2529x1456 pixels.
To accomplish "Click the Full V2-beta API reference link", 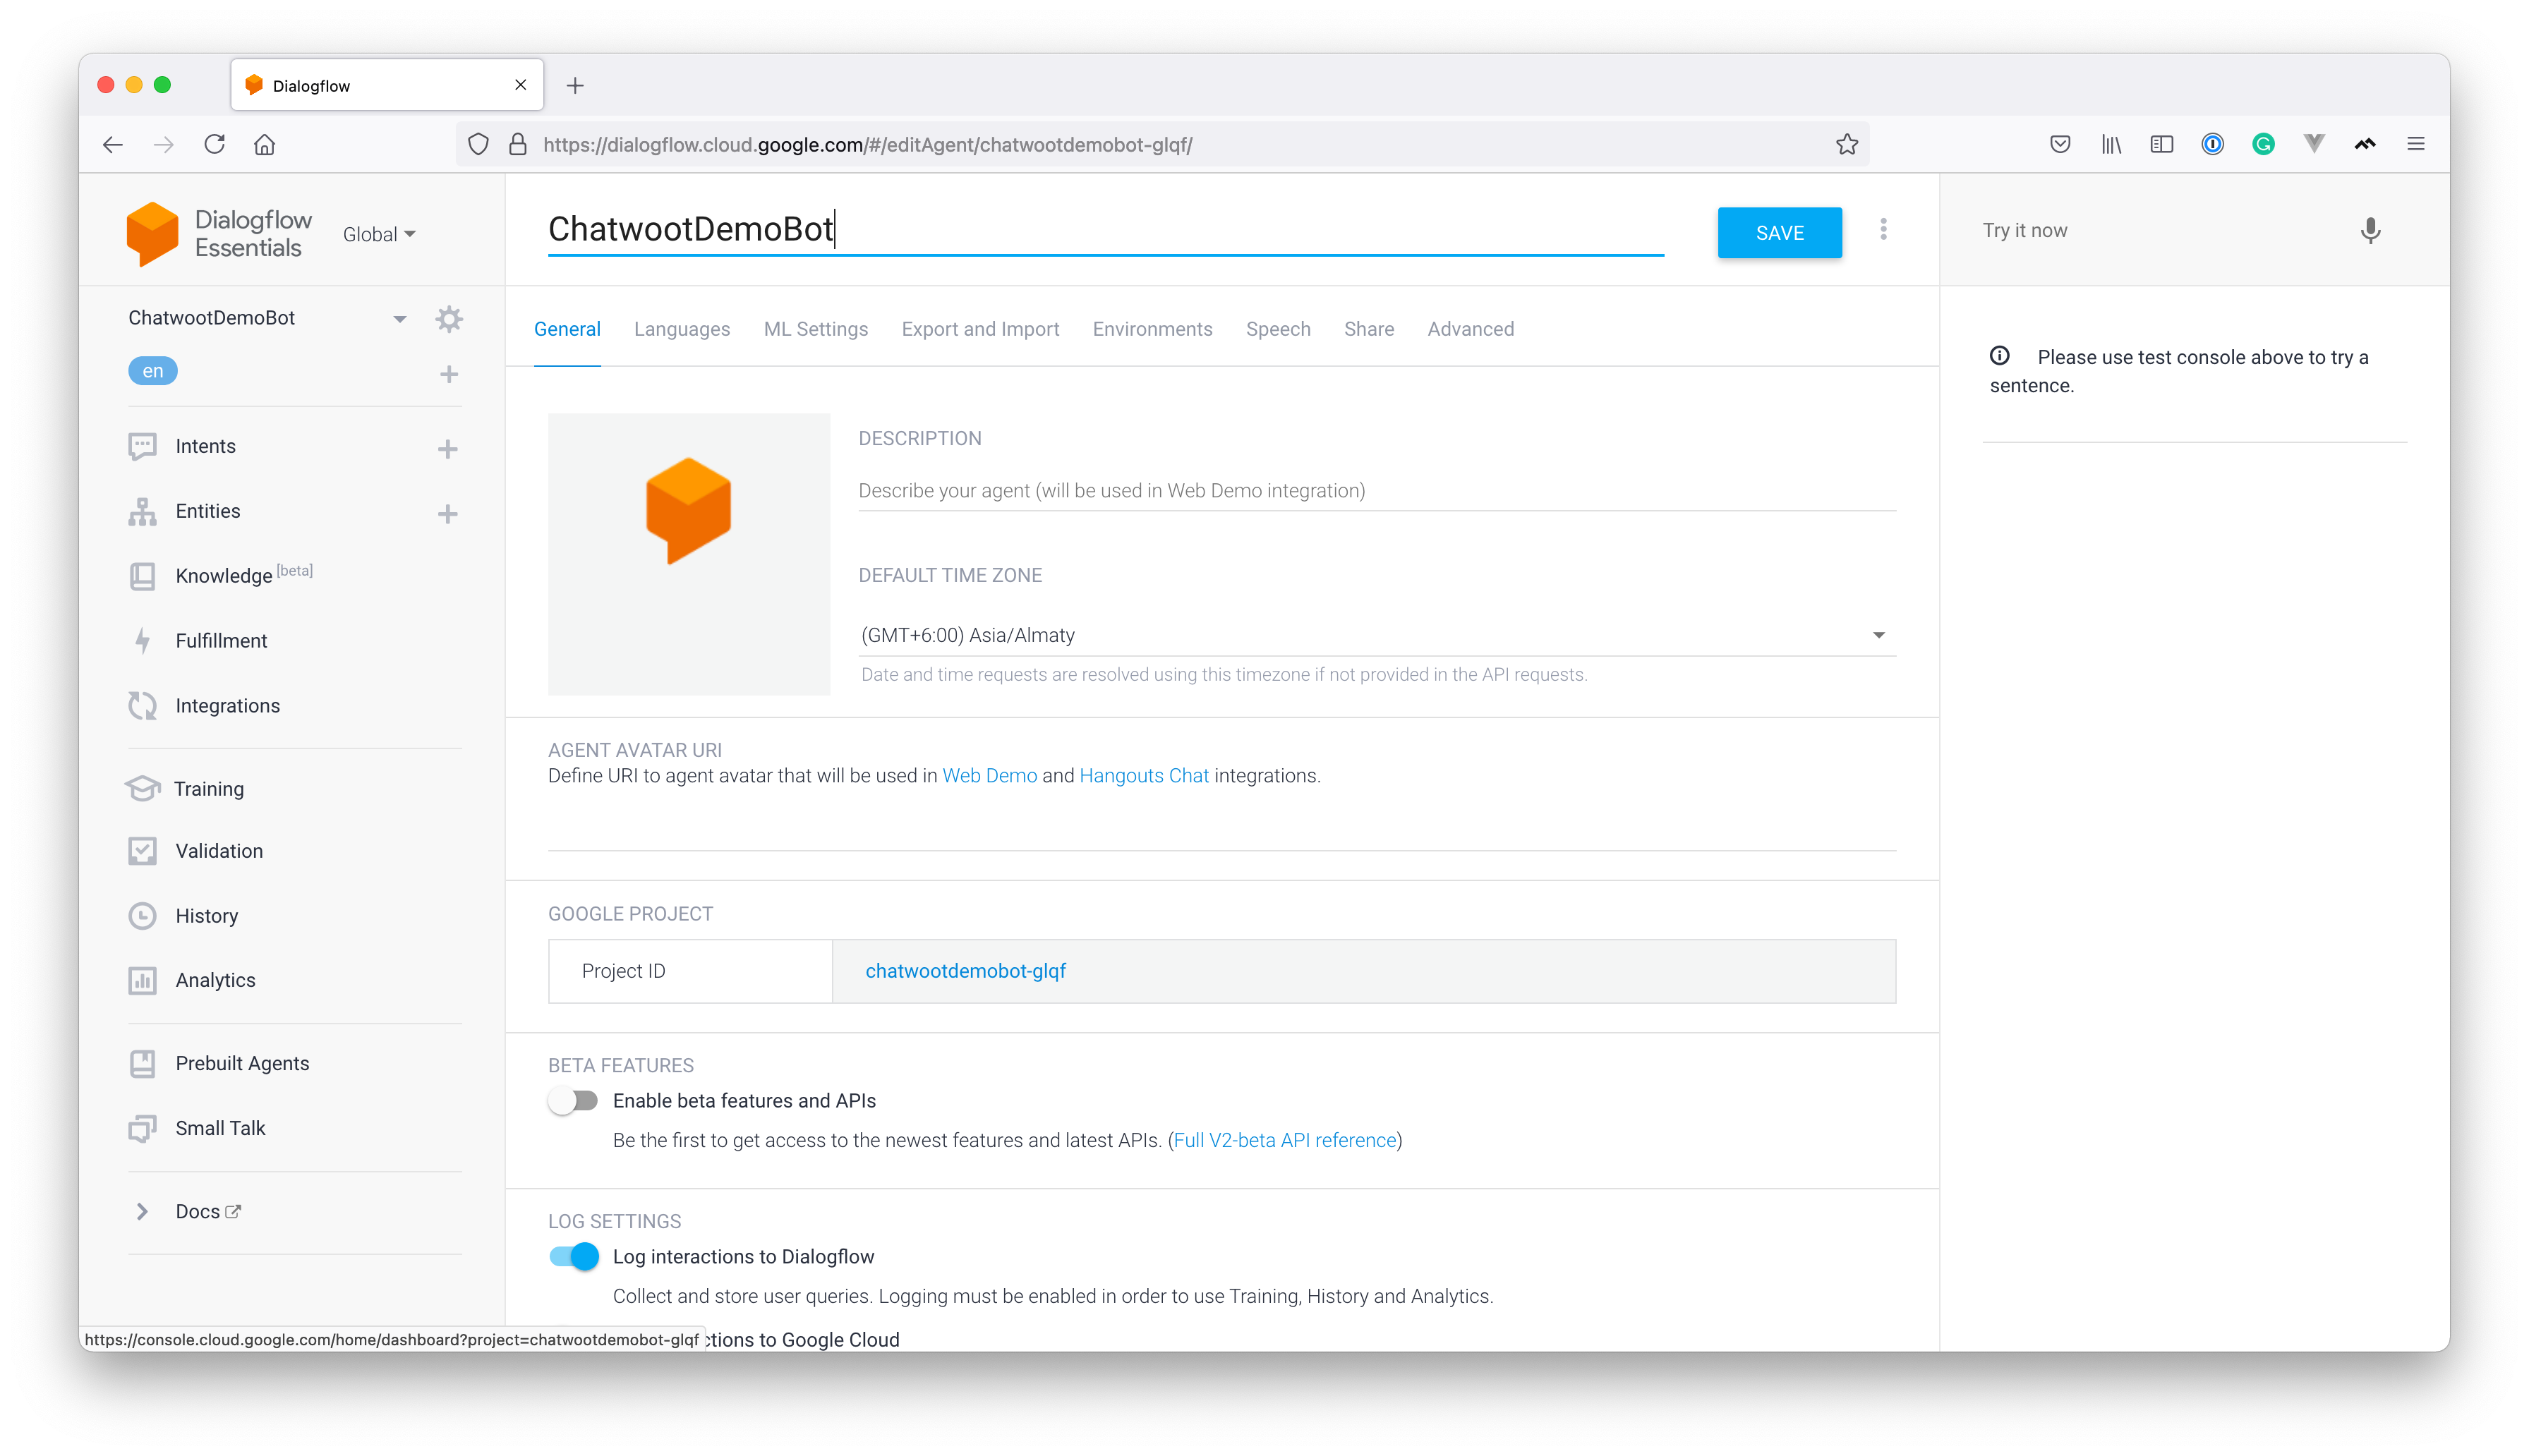I will [x=1284, y=1140].
